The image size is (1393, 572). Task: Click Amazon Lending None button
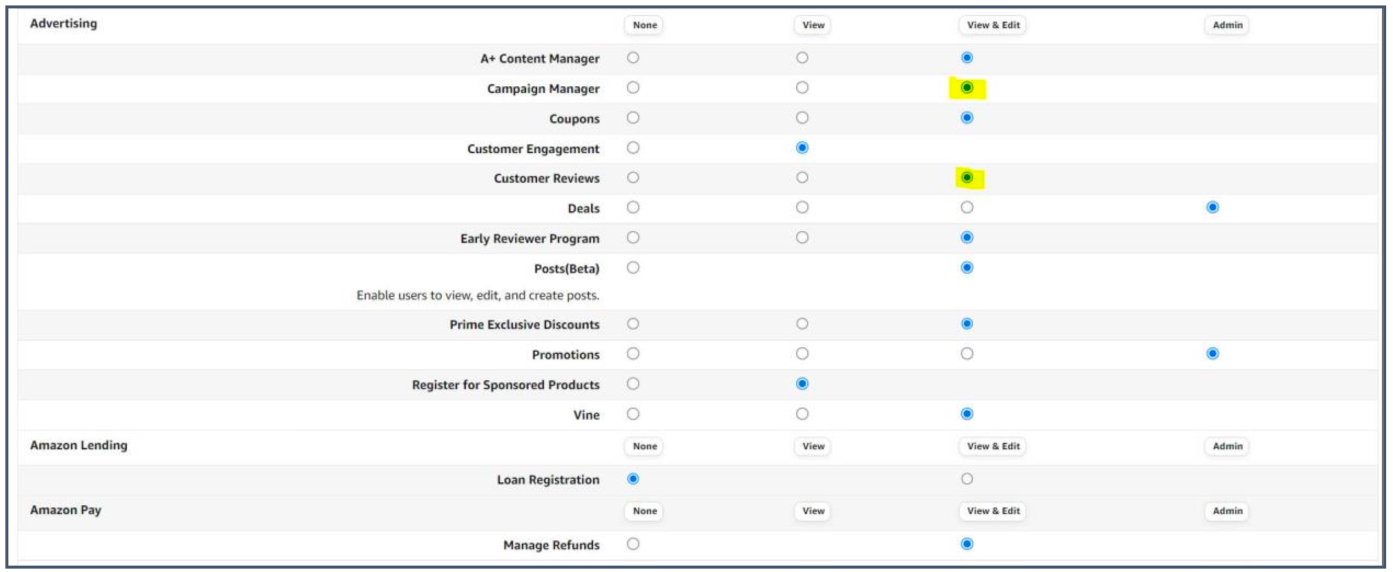[x=645, y=447]
